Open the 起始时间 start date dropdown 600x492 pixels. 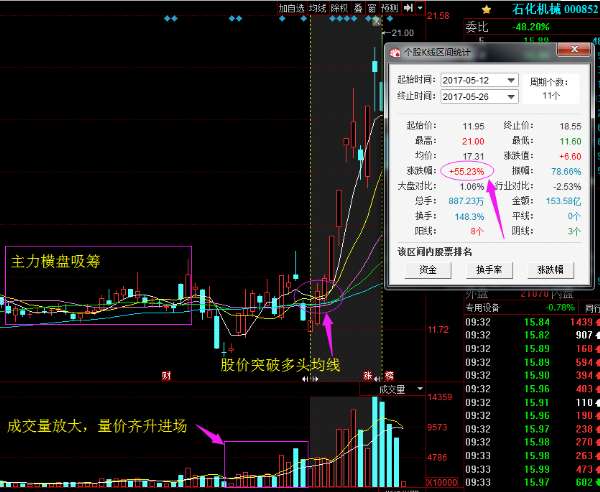click(511, 80)
